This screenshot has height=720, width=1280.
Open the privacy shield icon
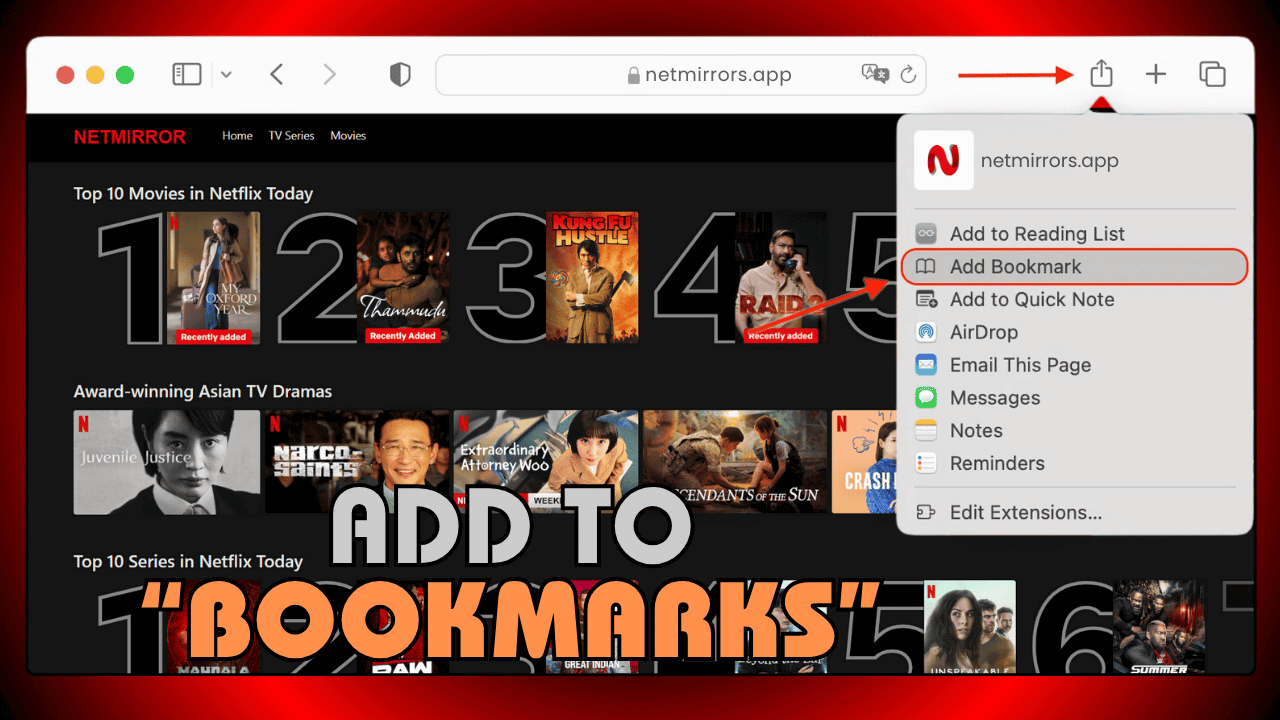400,74
